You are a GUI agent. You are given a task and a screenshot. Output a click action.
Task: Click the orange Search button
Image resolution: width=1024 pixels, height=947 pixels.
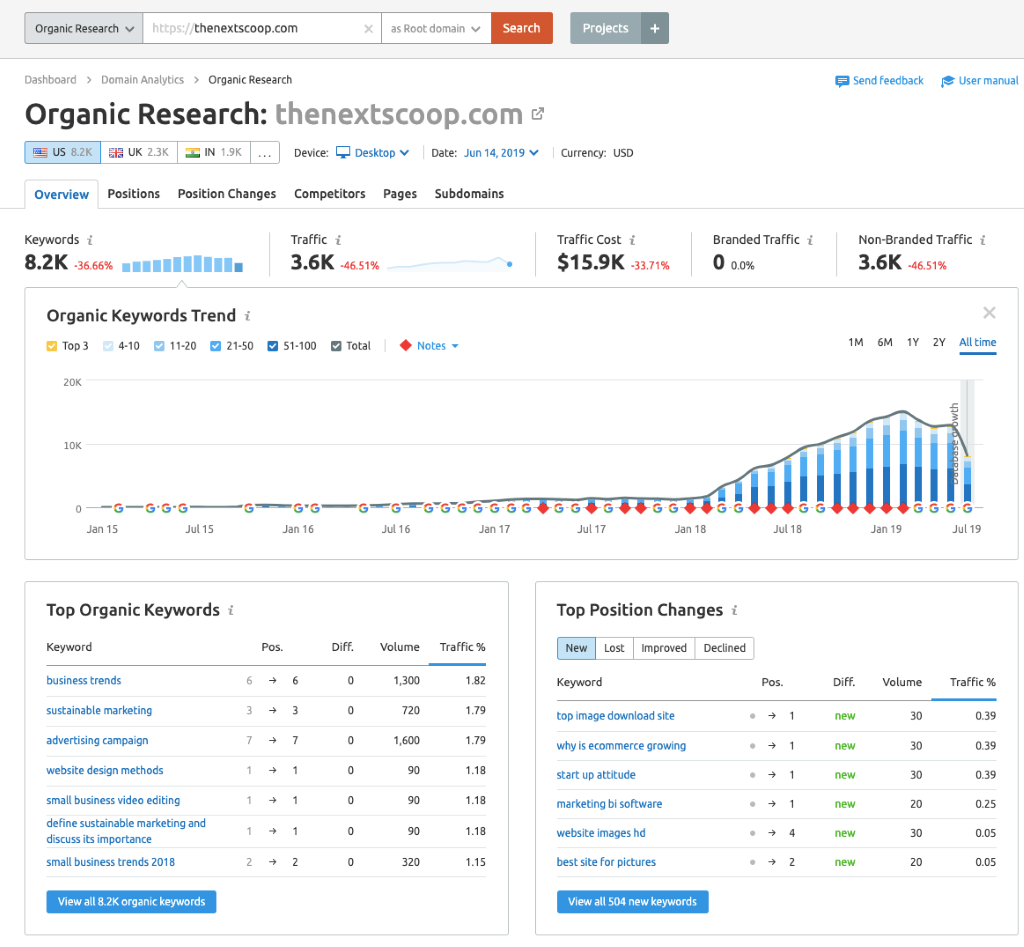coord(522,28)
